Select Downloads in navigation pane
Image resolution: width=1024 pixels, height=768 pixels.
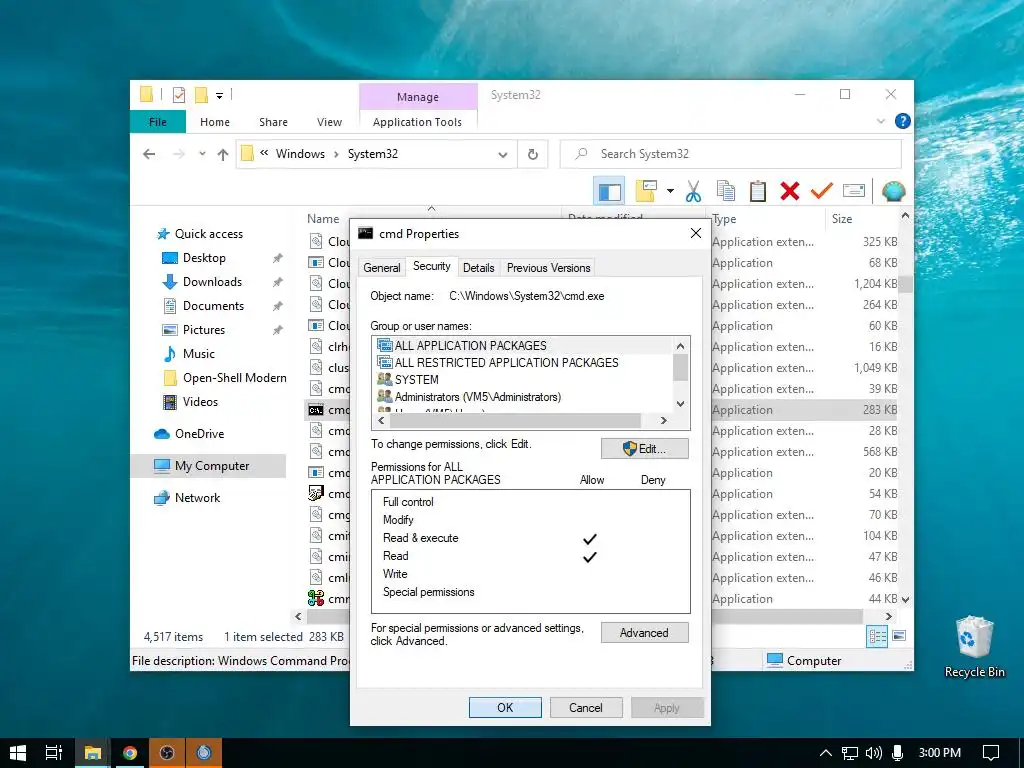pos(212,281)
